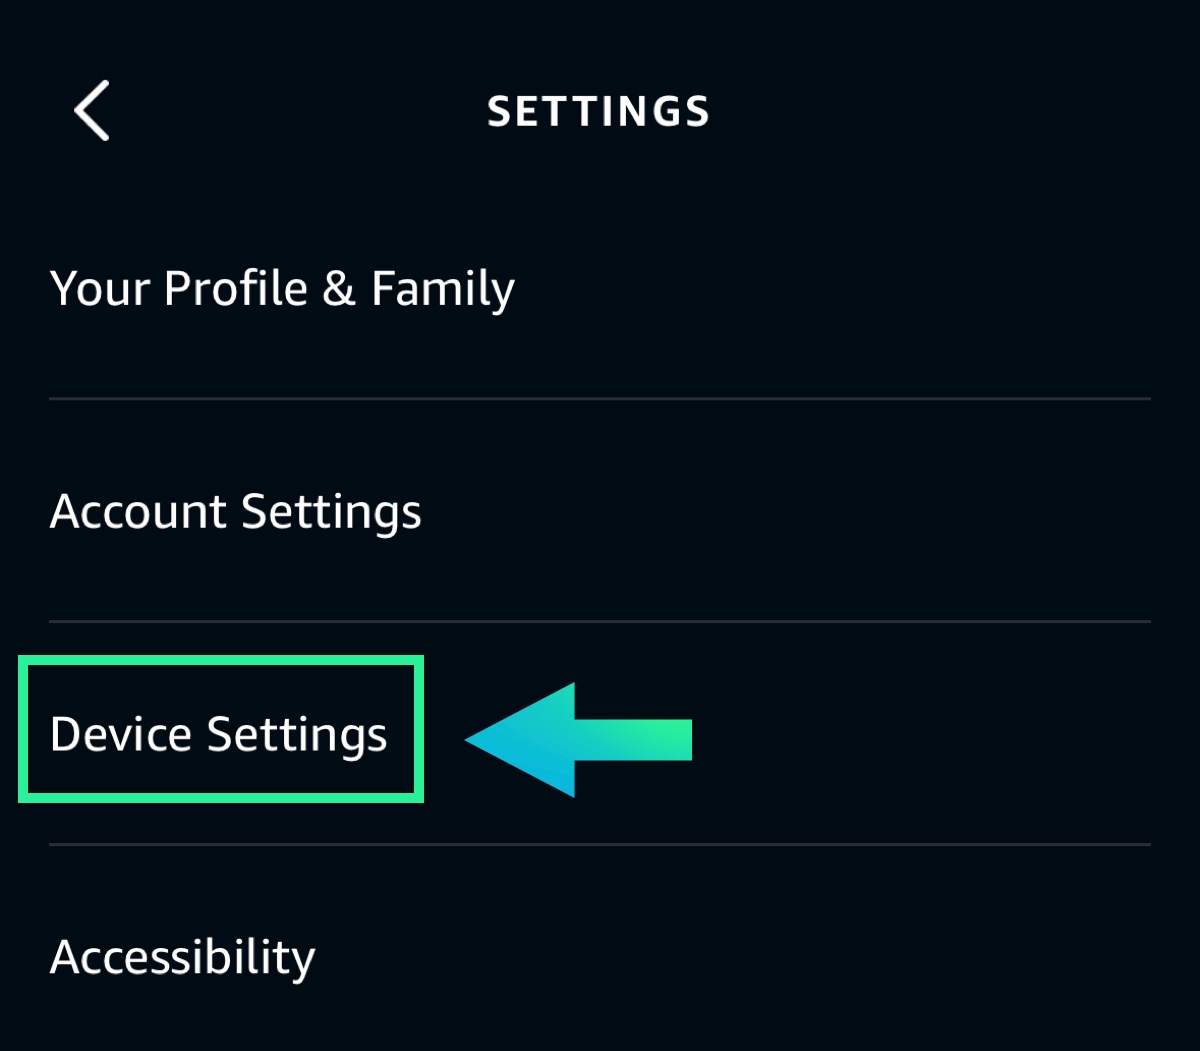Viewport: 1200px width, 1051px height.
Task: Click the word "Settings" after "Account"
Action: 331,512
